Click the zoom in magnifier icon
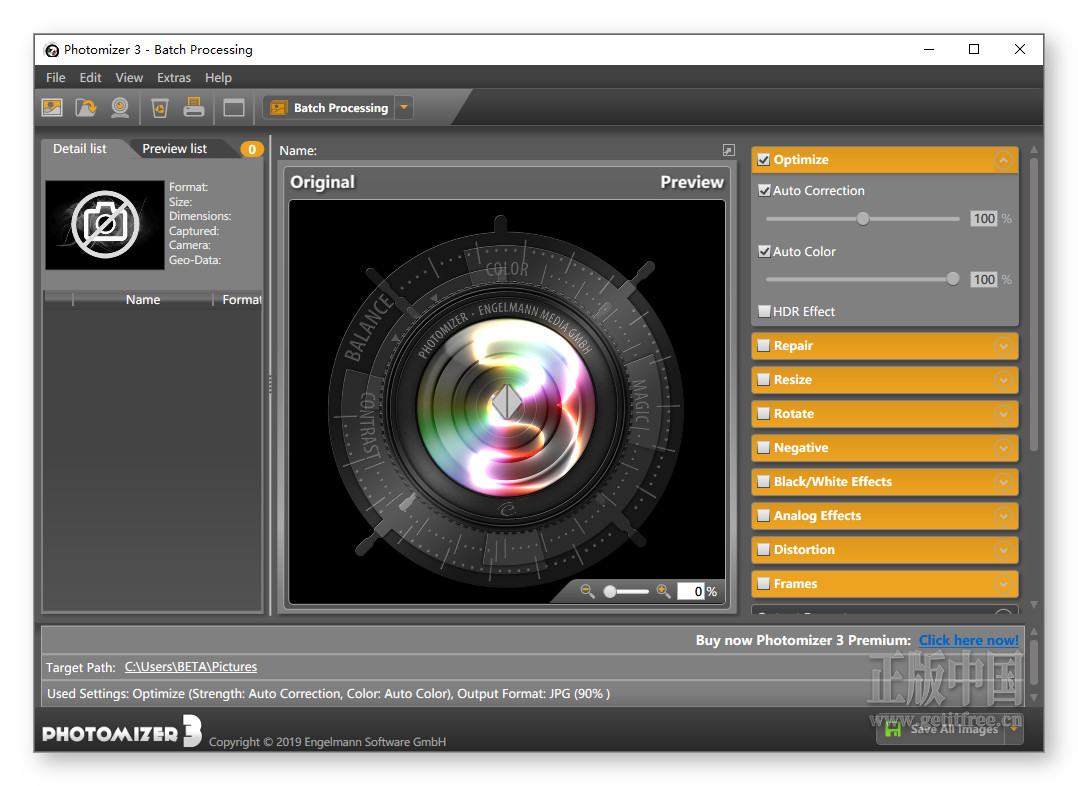The height and width of the screenshot is (786, 1078). [663, 591]
